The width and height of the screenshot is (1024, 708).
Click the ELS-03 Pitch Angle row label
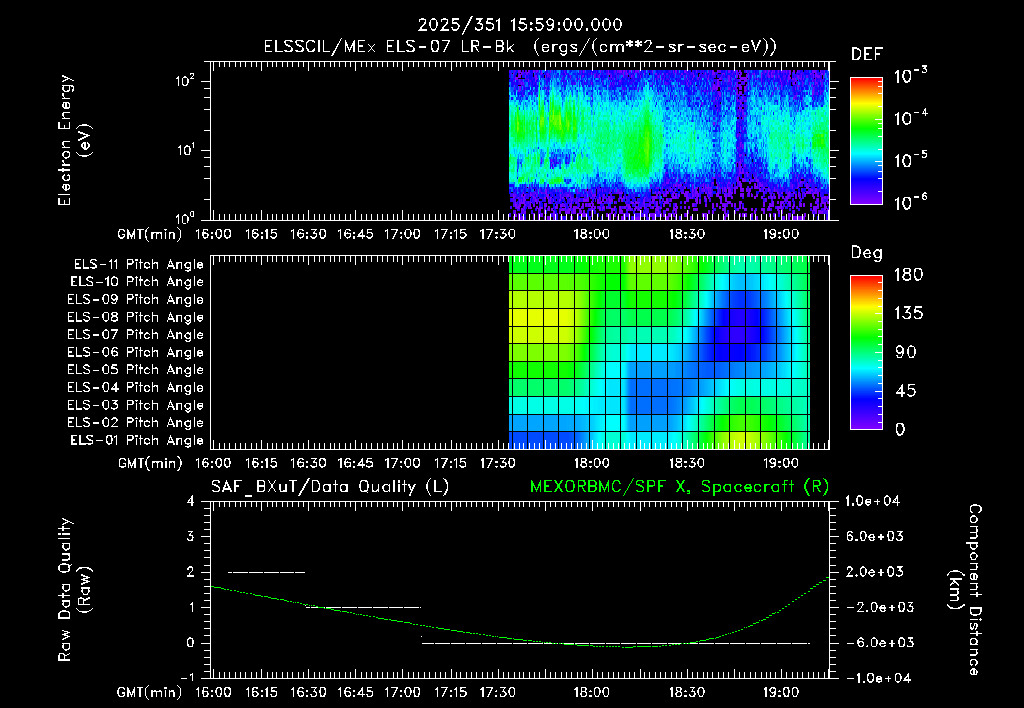[x=135, y=405]
